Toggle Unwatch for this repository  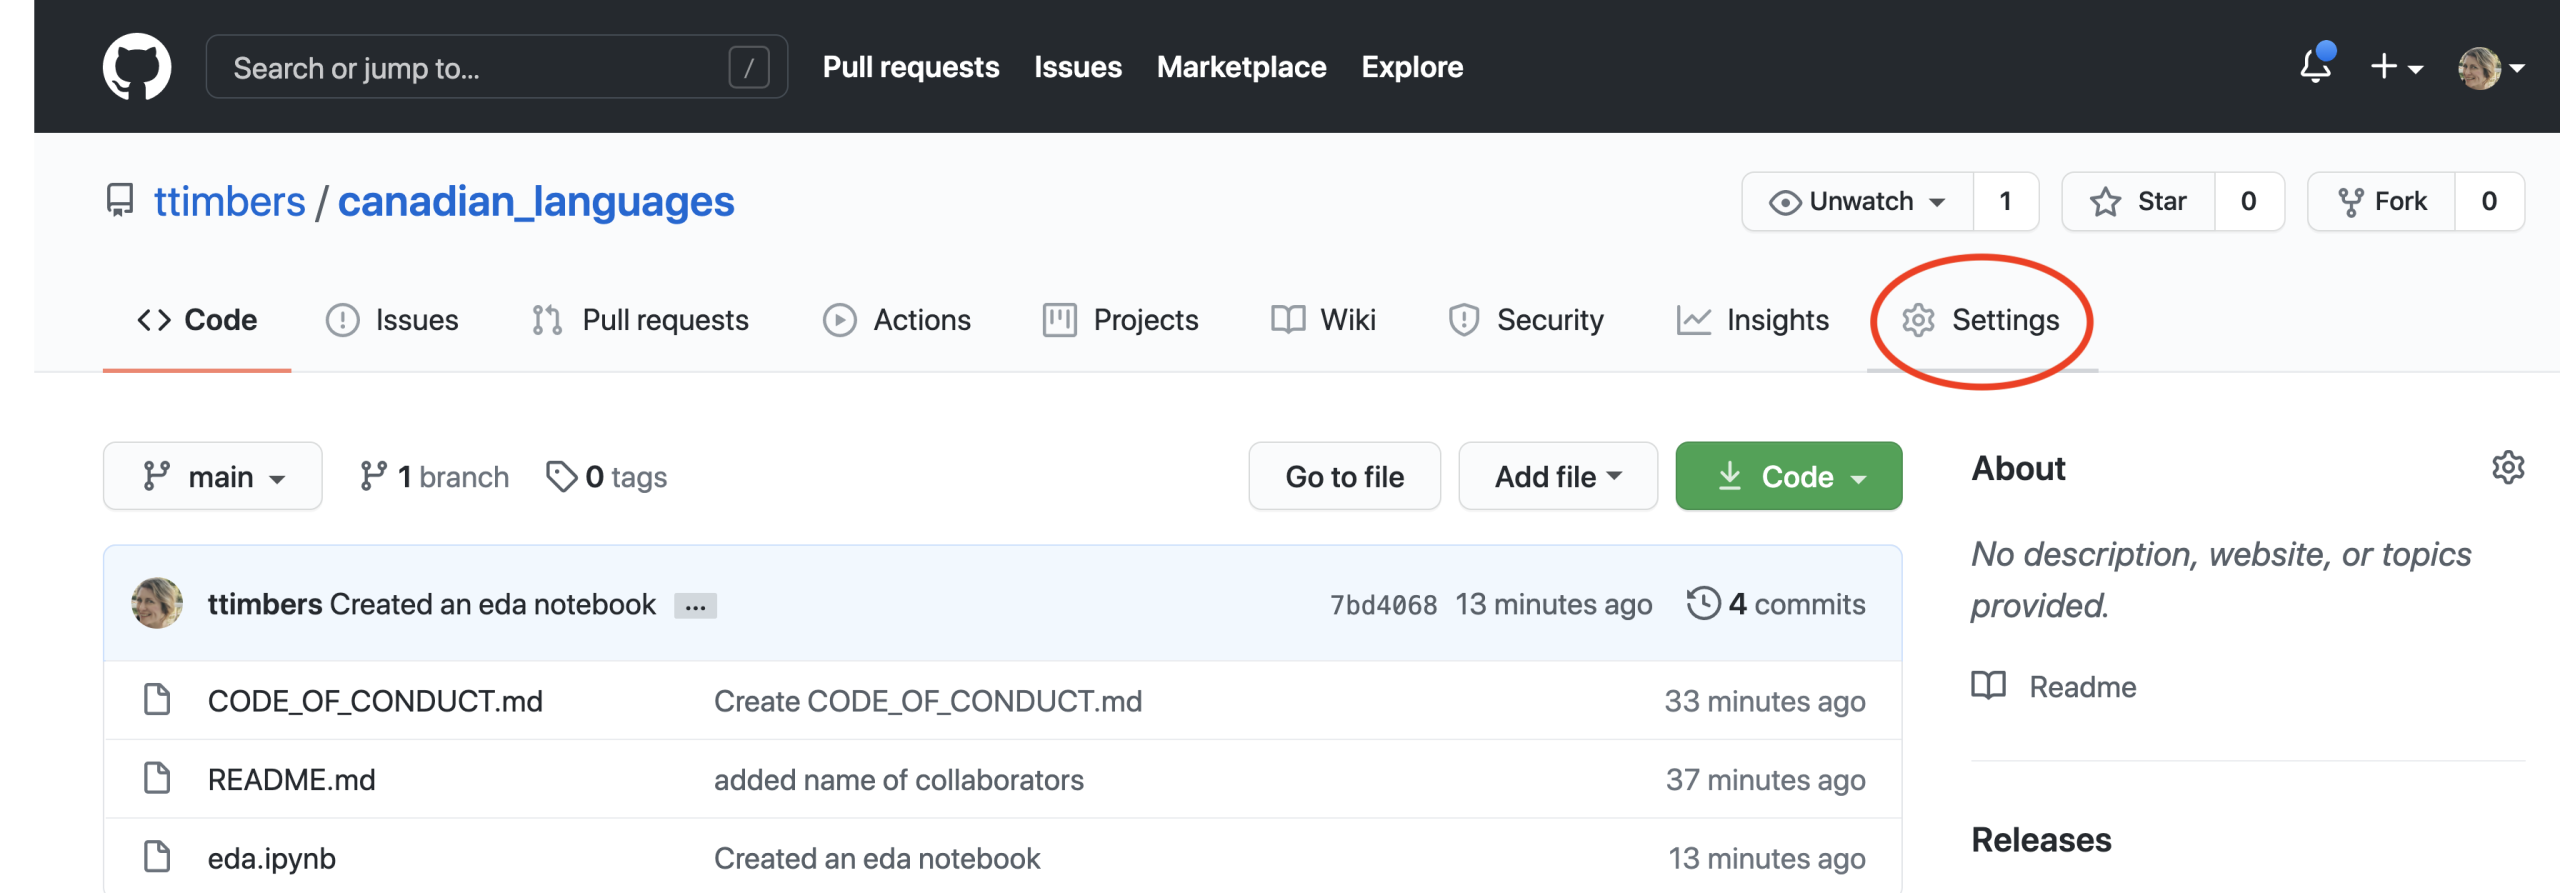coord(1858,202)
